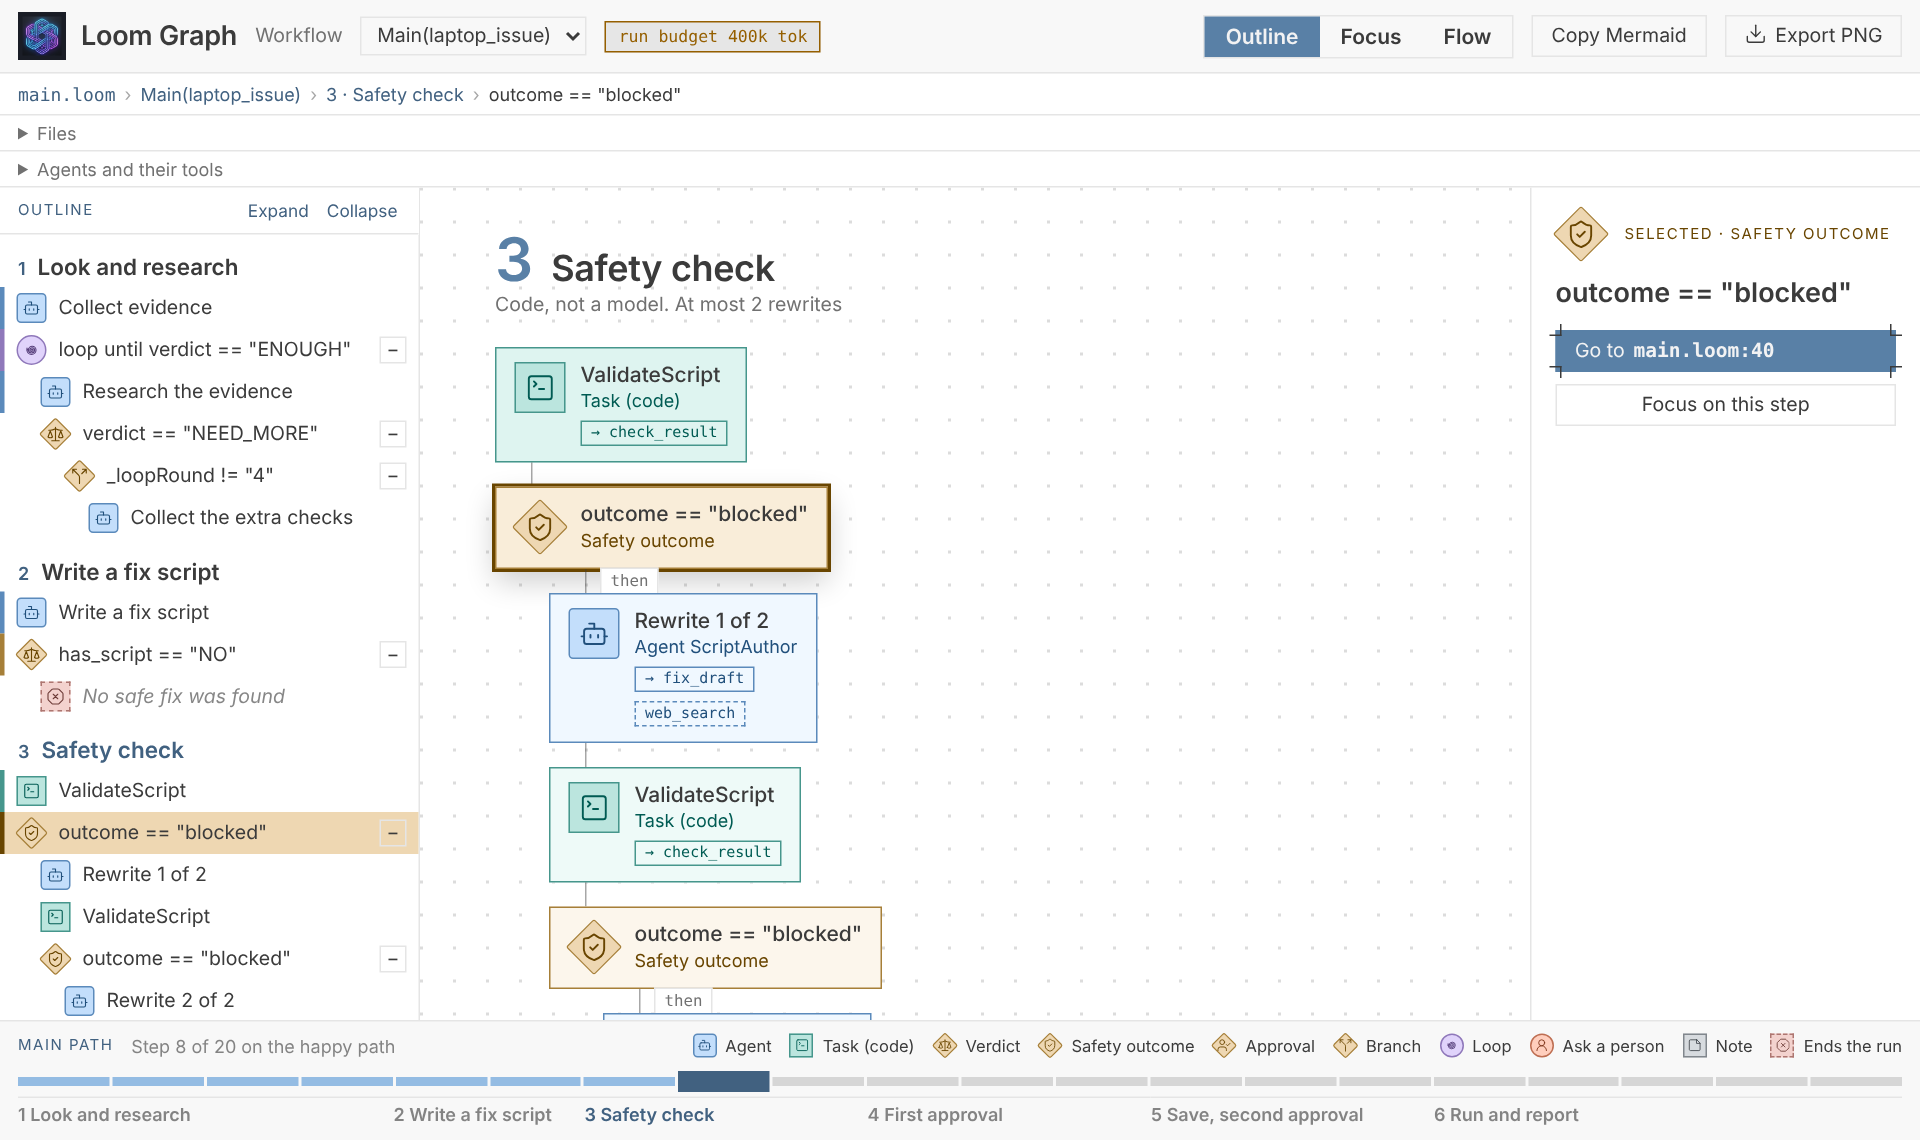Jump to 4 First approval on main path
Viewport: 1920px width, 1140px height.
[x=935, y=1115]
